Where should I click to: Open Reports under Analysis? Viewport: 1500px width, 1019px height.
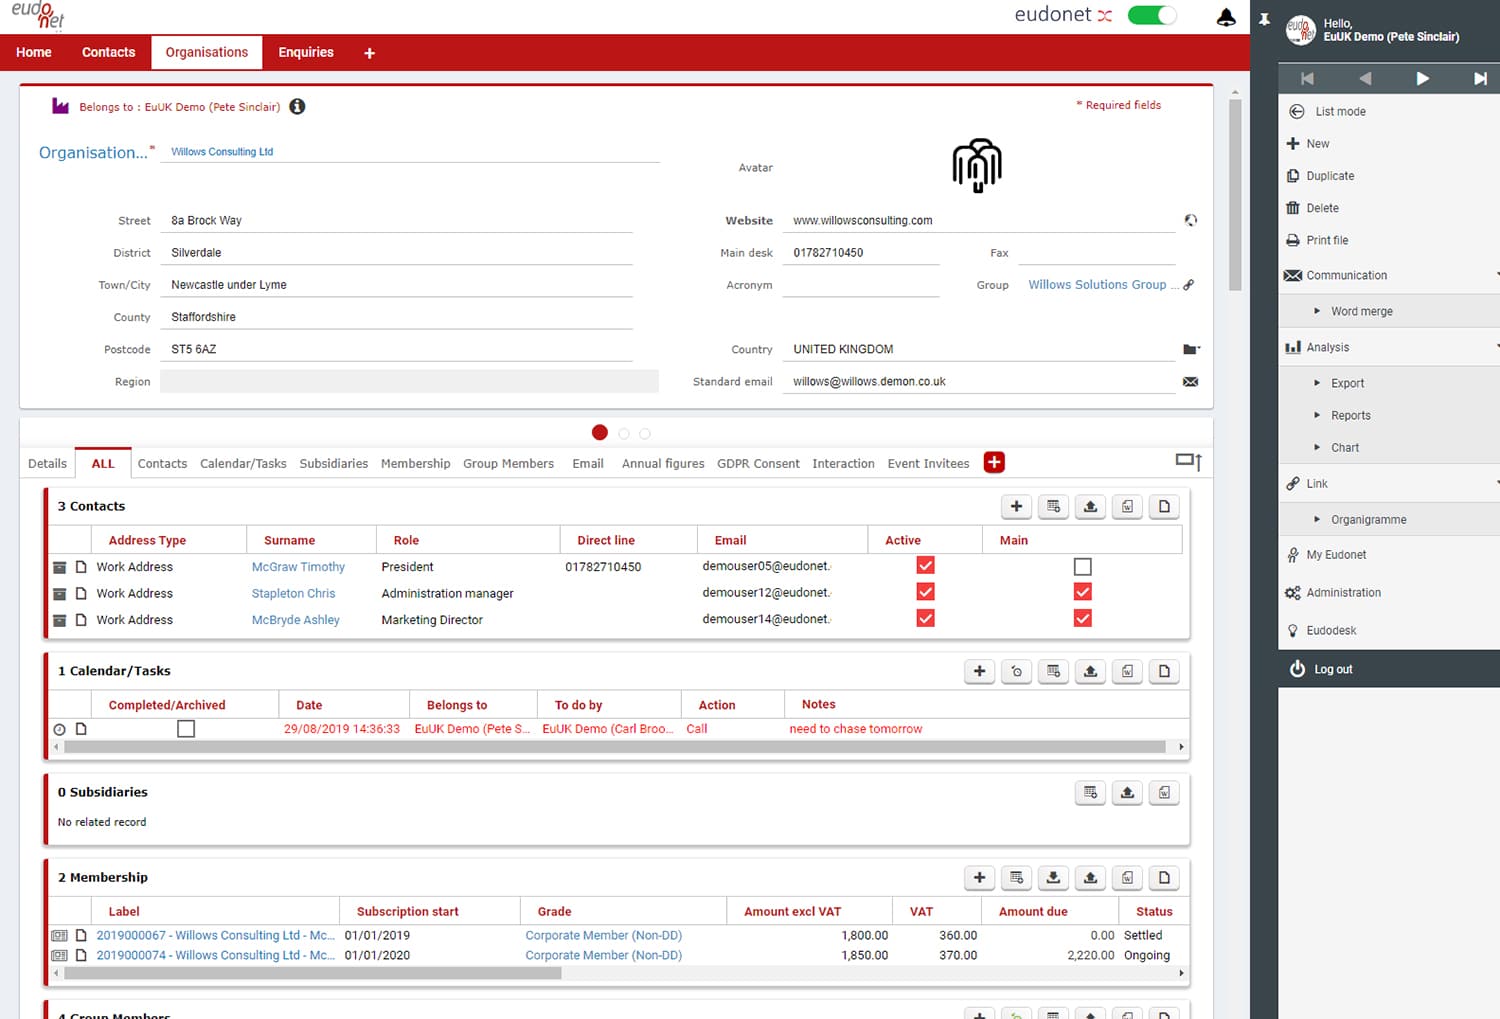pyautogui.click(x=1350, y=415)
